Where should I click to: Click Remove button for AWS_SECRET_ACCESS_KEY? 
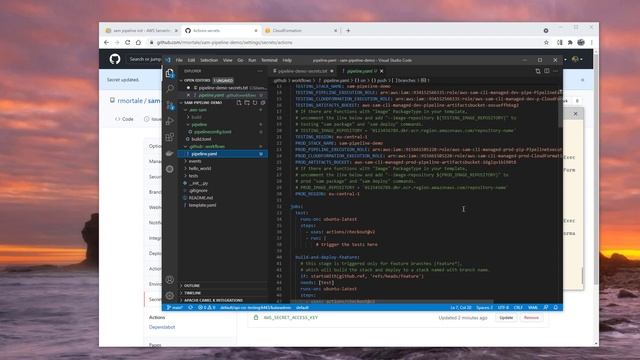point(531,318)
